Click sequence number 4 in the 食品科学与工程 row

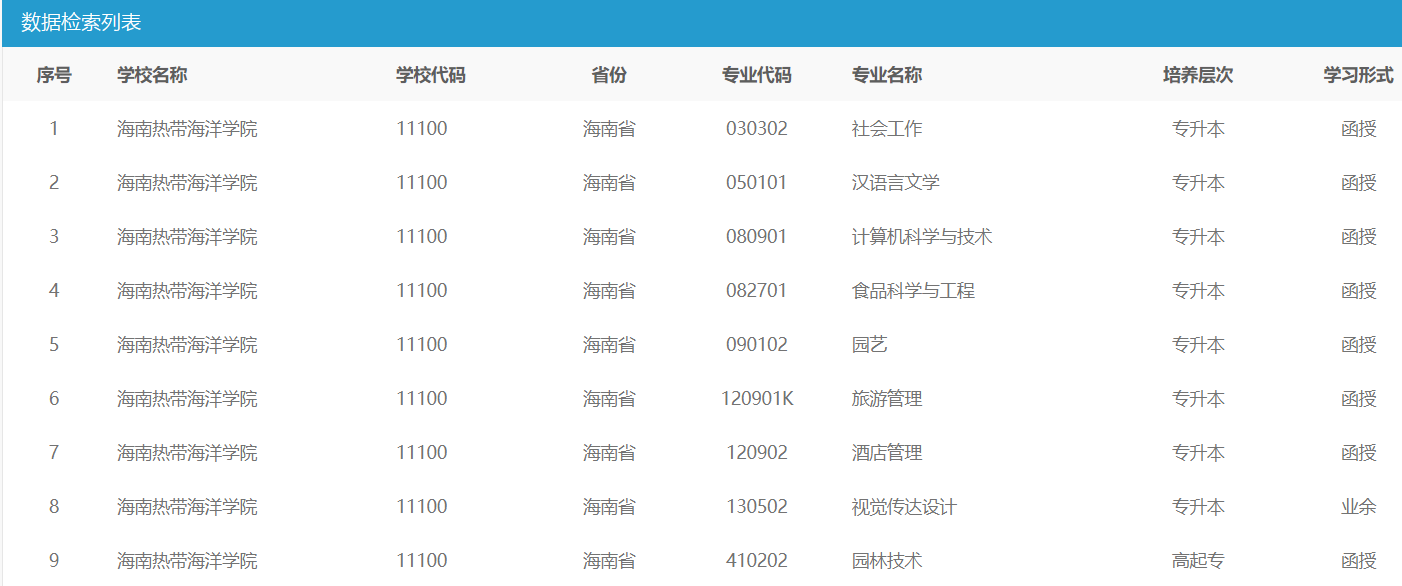[x=54, y=291]
